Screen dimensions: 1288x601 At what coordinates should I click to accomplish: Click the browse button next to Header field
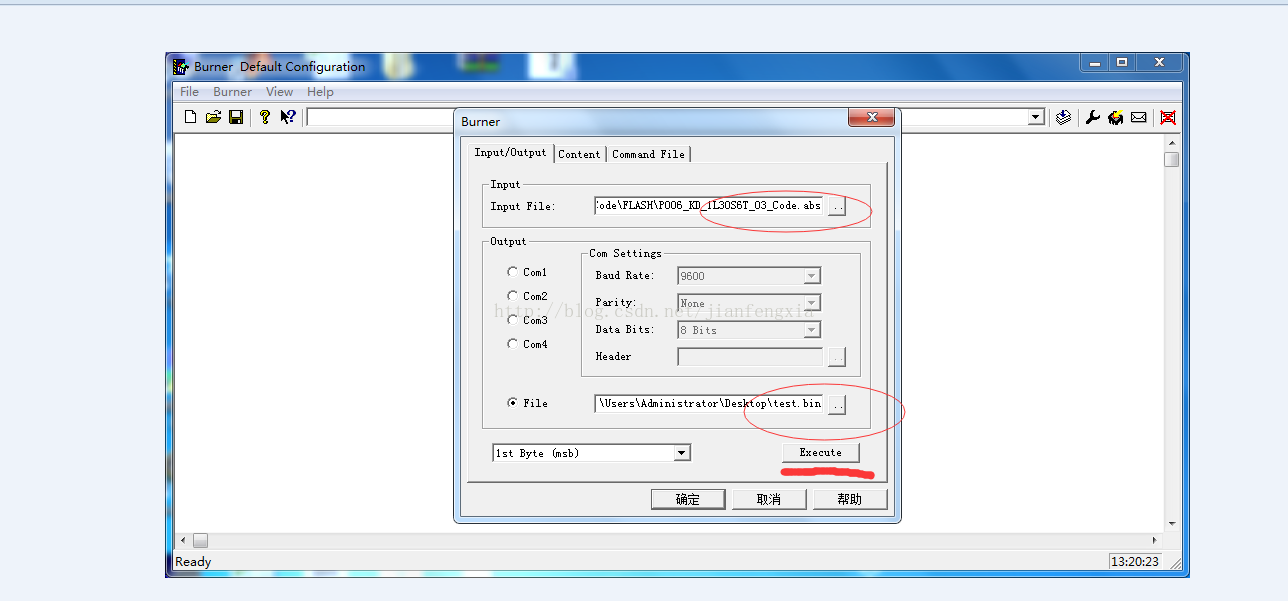point(838,357)
